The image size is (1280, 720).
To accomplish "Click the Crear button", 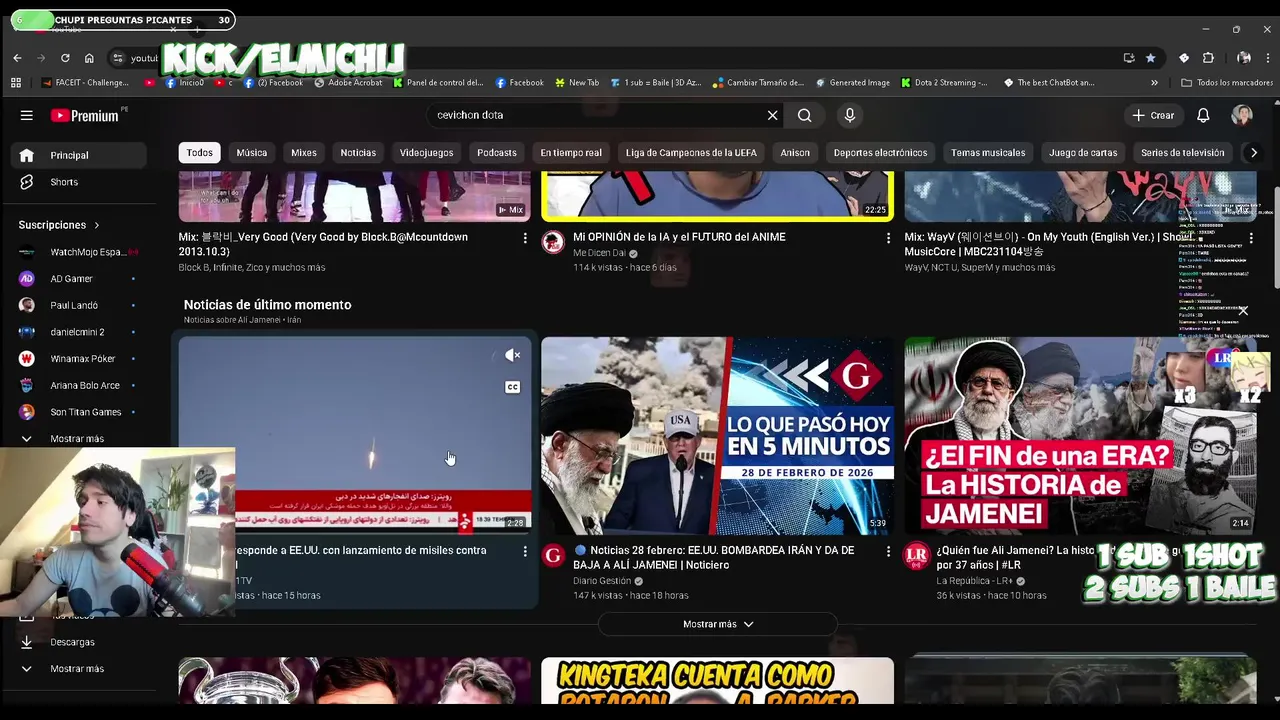I will coord(1152,116).
